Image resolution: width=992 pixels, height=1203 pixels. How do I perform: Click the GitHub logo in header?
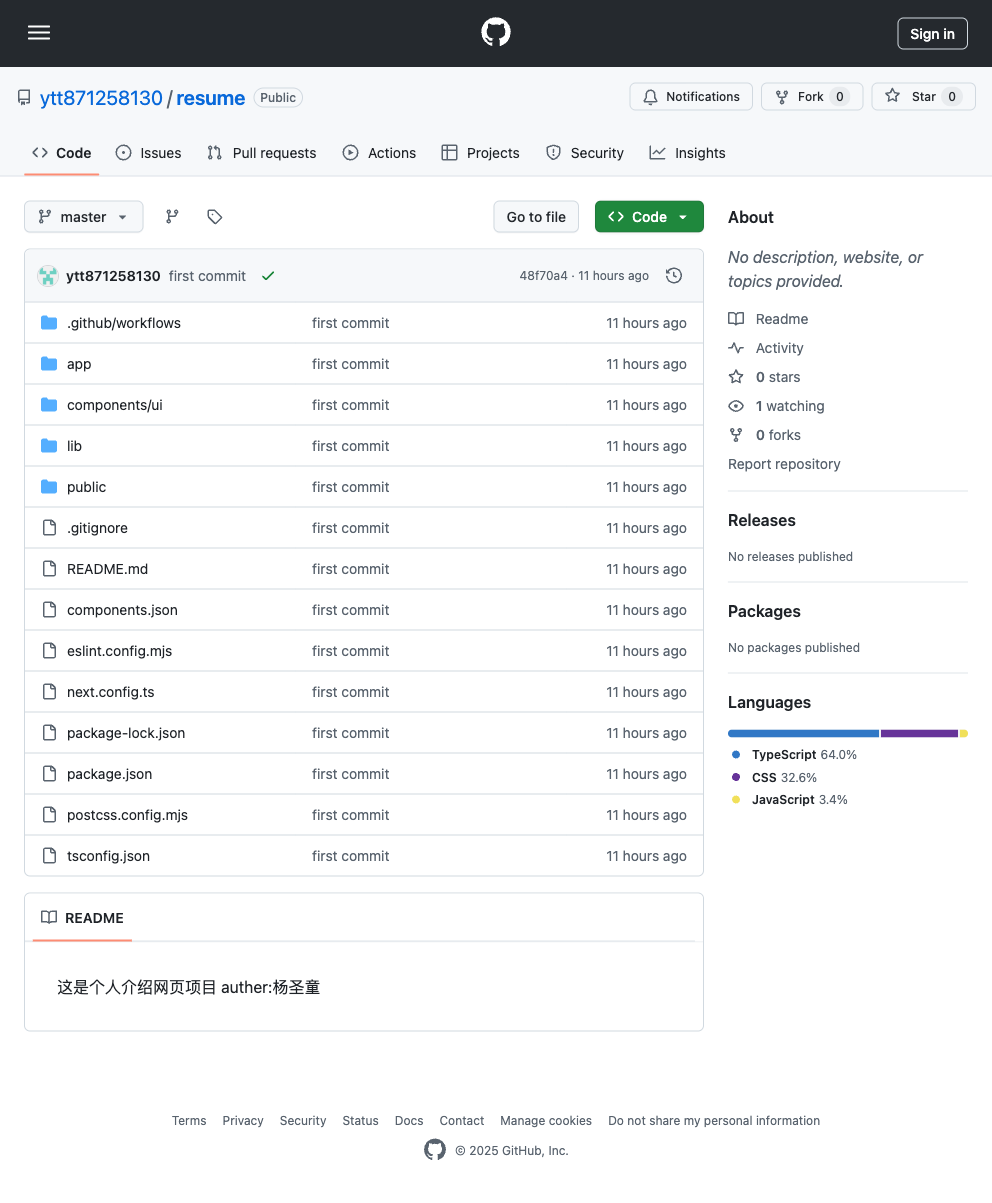pos(496,33)
